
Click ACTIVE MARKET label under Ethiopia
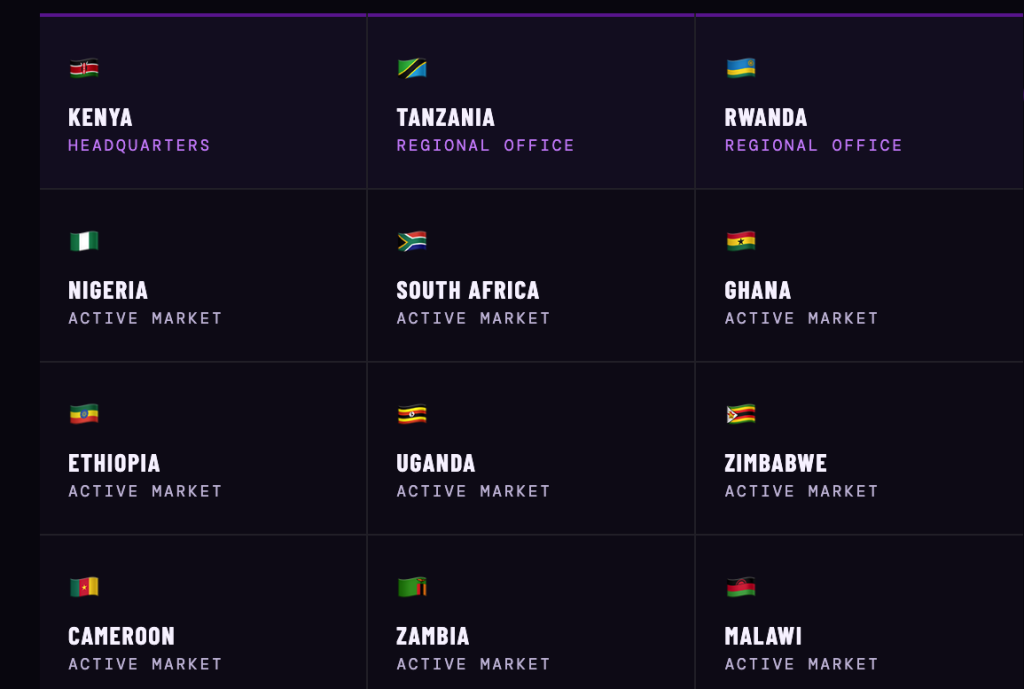click(145, 492)
